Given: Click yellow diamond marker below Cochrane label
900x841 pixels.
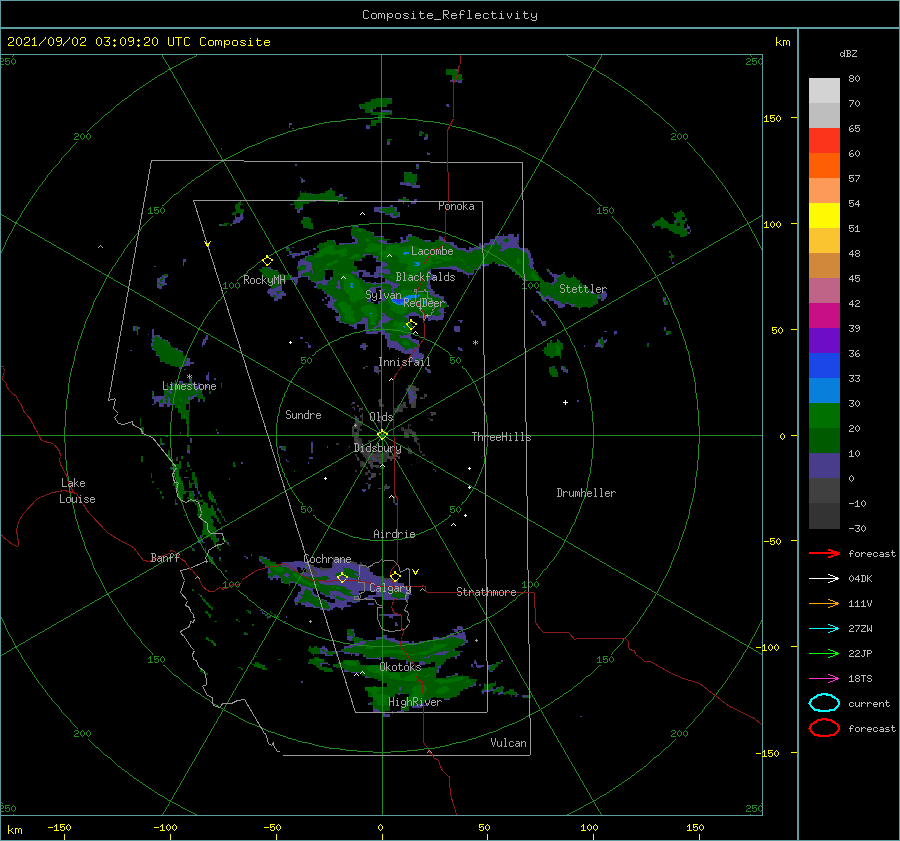Looking at the screenshot, I should (342, 577).
